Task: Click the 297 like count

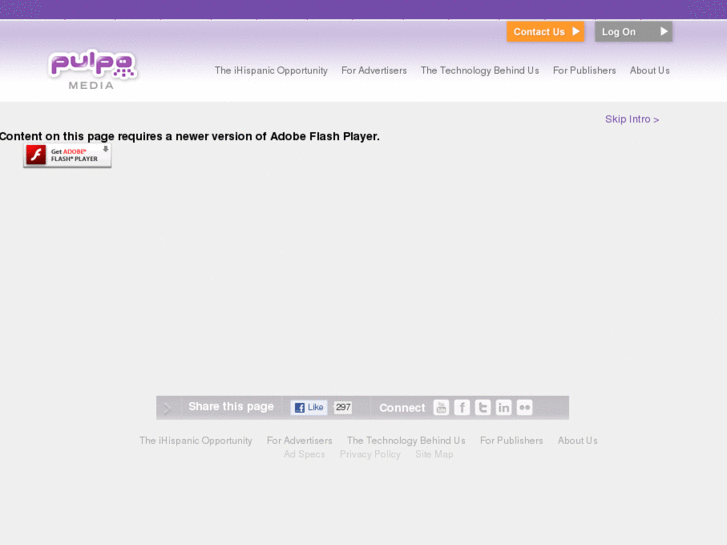Action: (x=343, y=407)
